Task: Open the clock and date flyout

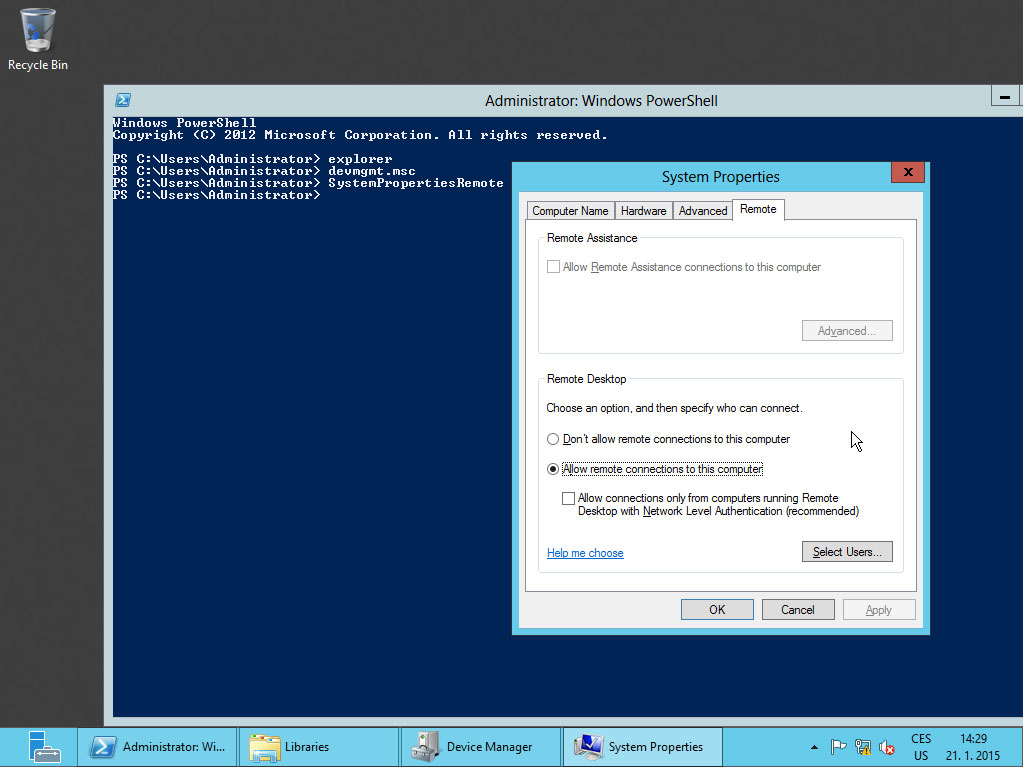Action: coord(971,747)
